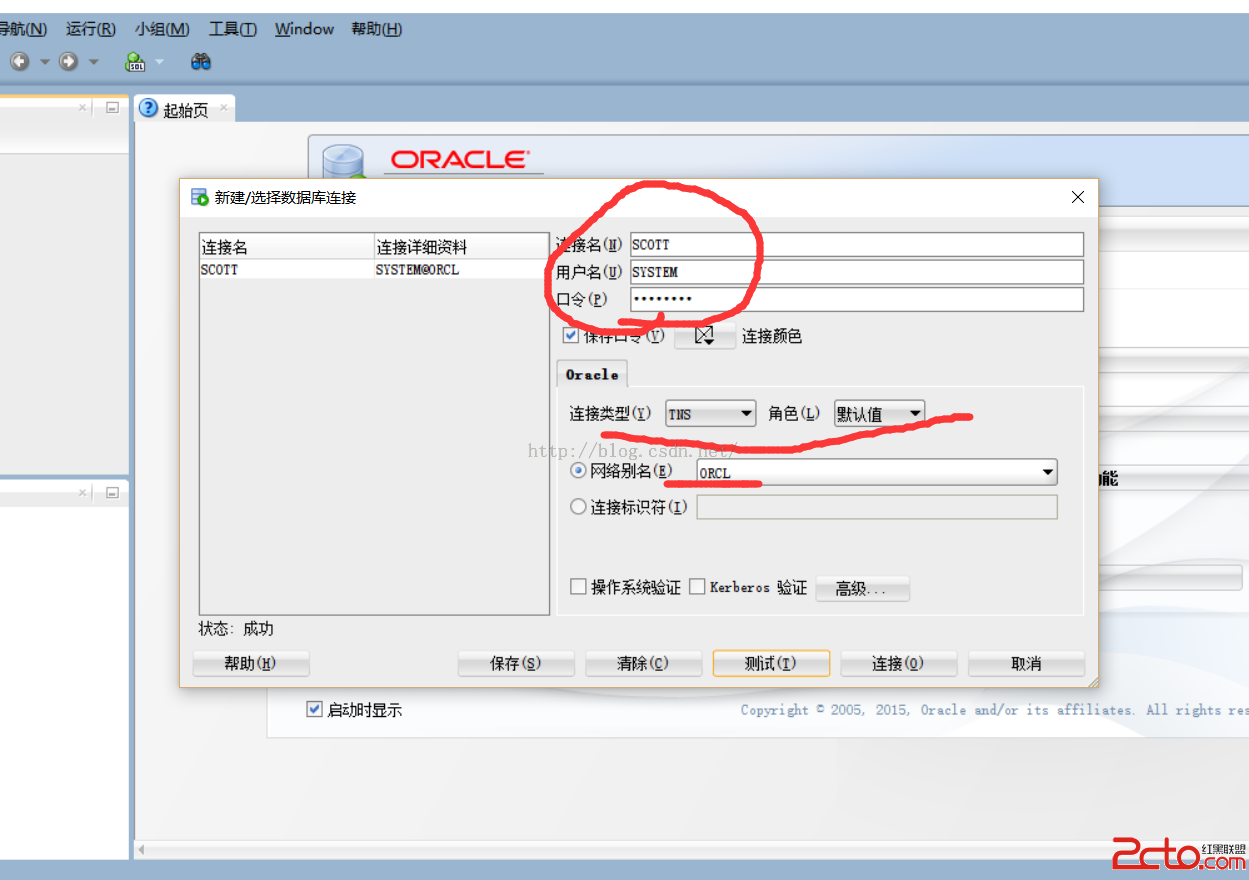This screenshot has width=1249, height=880.
Task: Open the 小组(M) menu
Action: click(162, 29)
